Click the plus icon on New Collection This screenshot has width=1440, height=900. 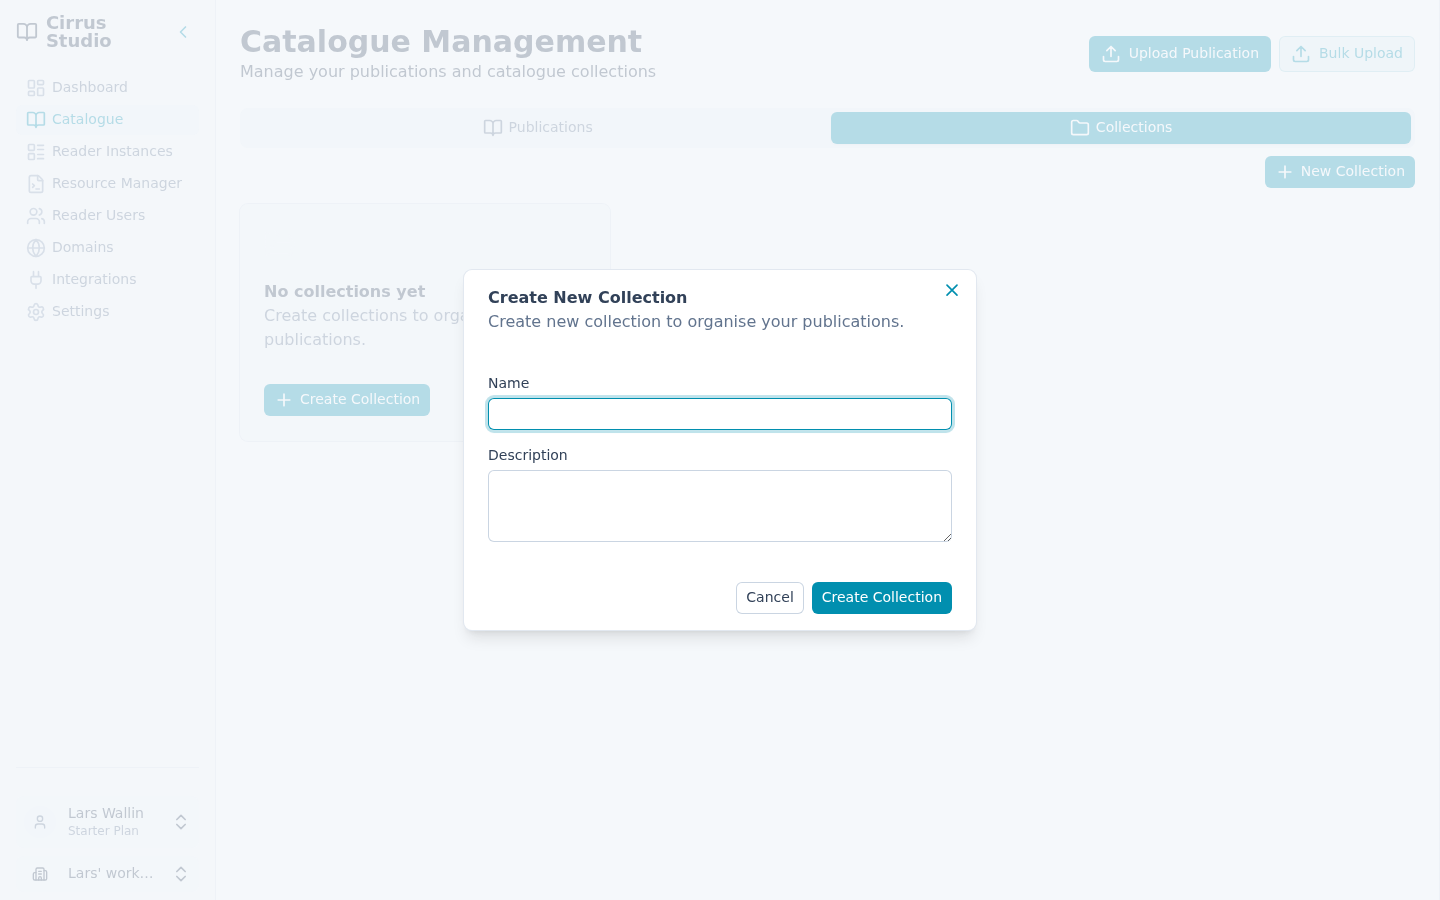[1285, 172]
